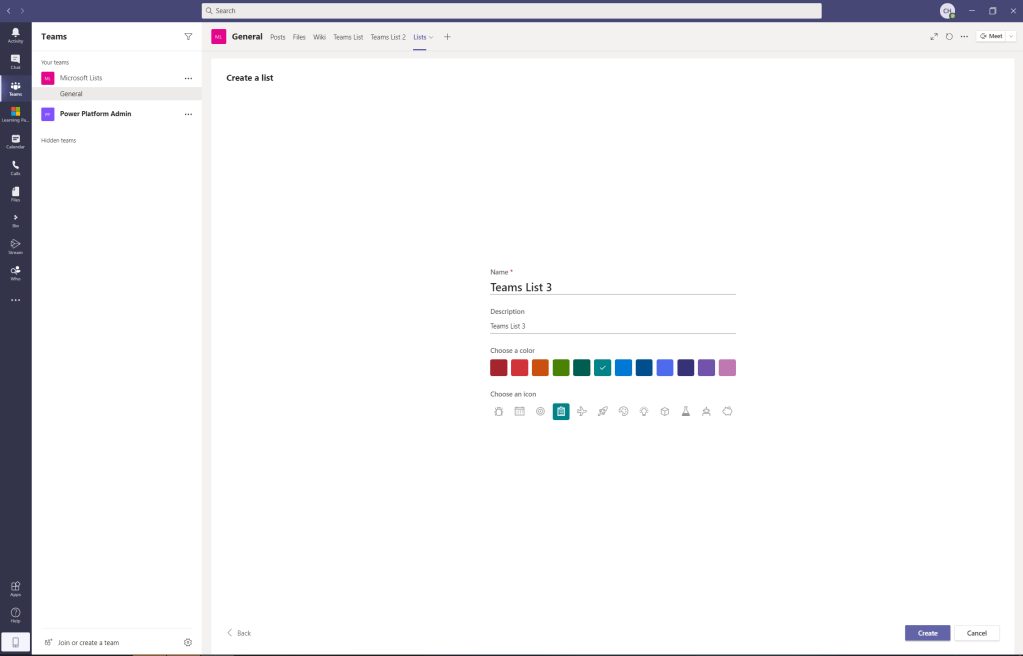Click the Create button
This screenshot has width=1023, height=656.
click(927, 633)
